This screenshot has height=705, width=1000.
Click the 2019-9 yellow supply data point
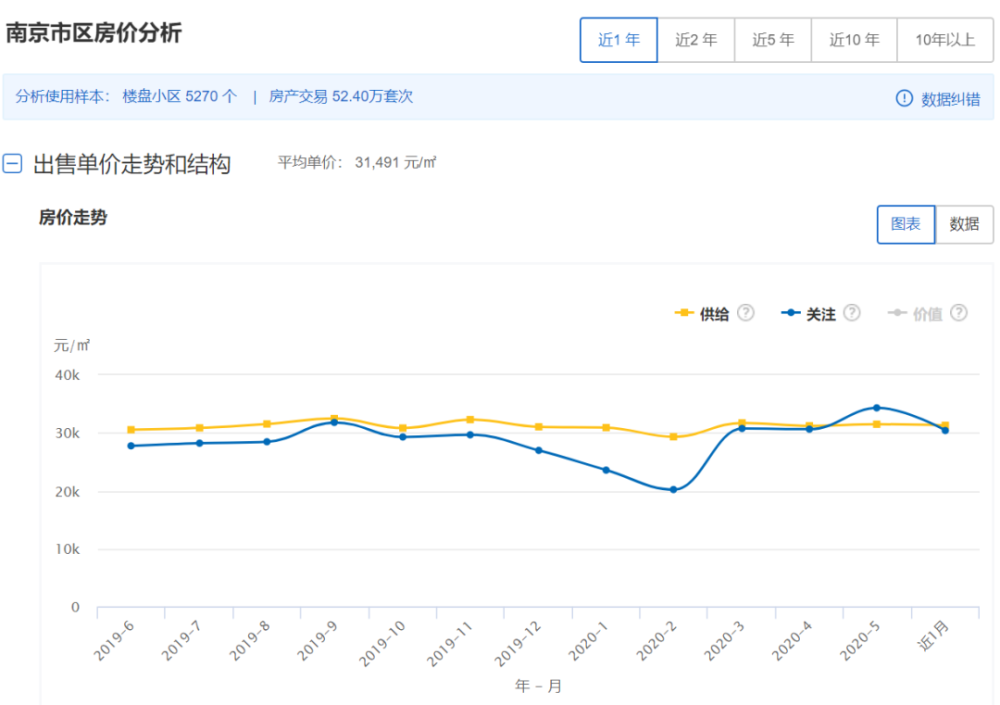334,419
